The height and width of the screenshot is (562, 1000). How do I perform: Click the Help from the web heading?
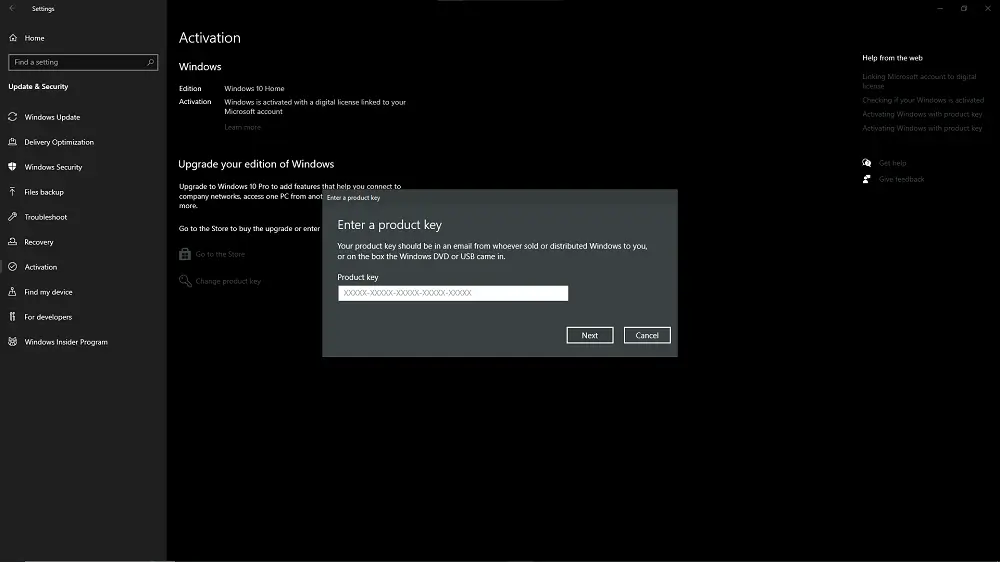(x=892, y=57)
